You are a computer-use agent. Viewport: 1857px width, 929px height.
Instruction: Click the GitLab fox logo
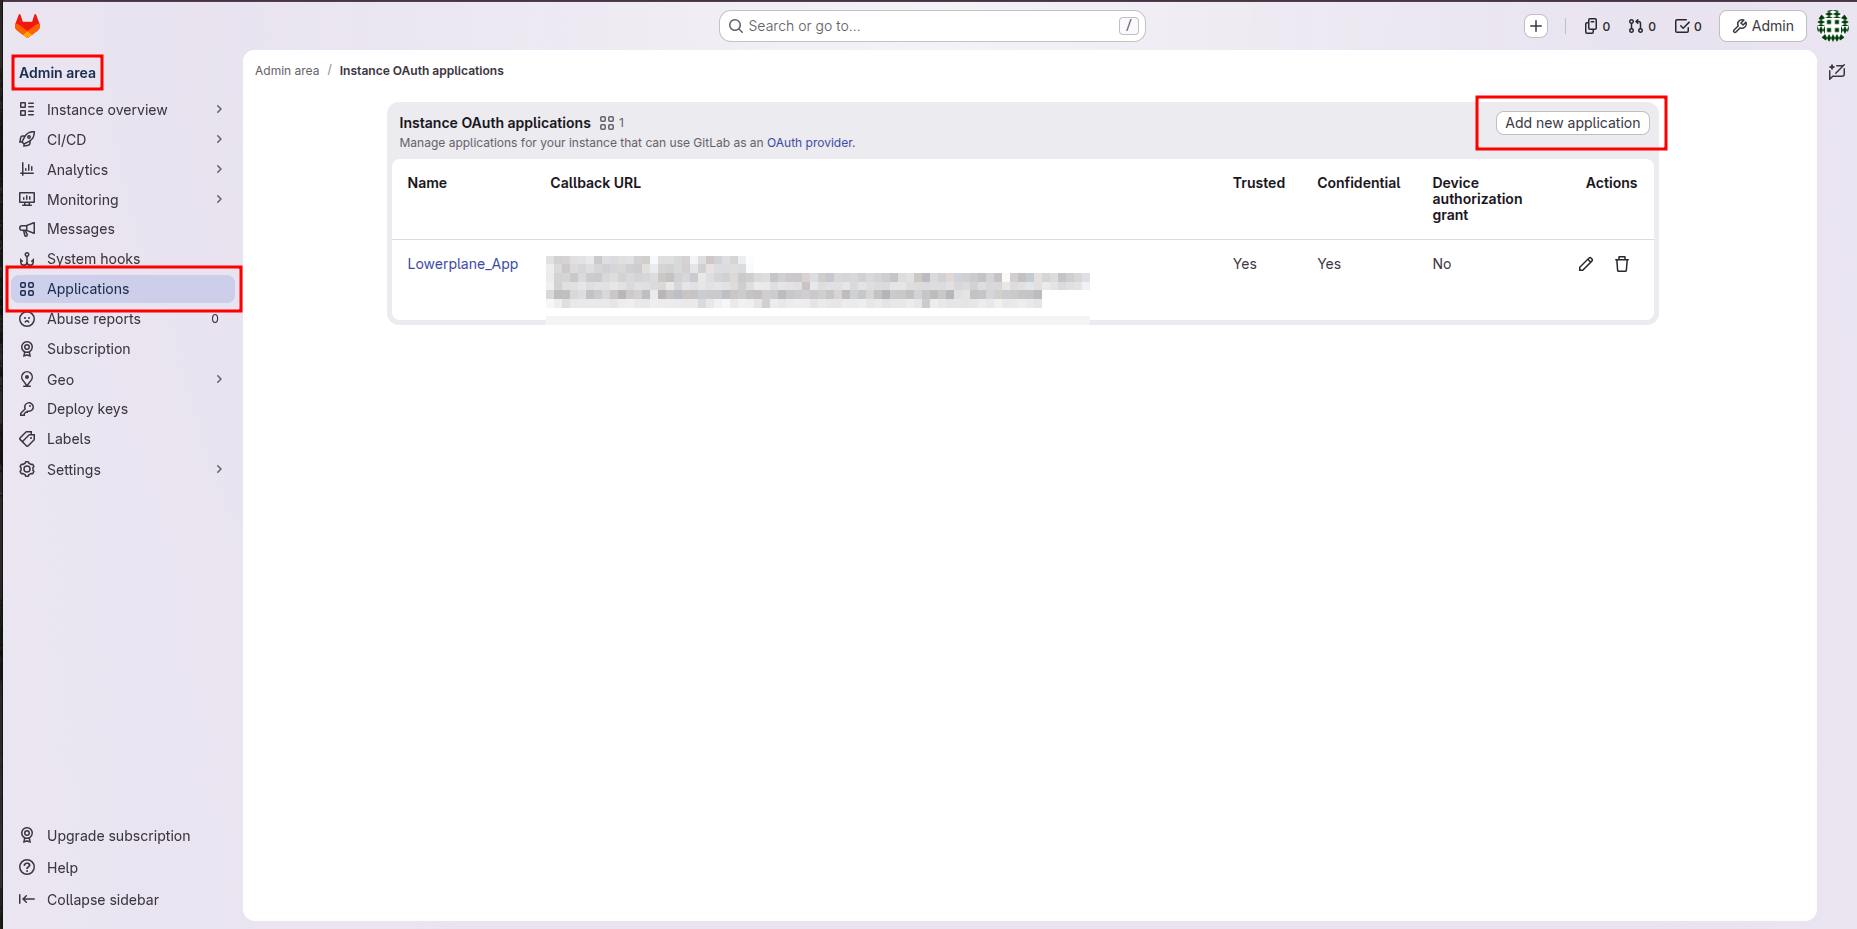click(x=28, y=25)
